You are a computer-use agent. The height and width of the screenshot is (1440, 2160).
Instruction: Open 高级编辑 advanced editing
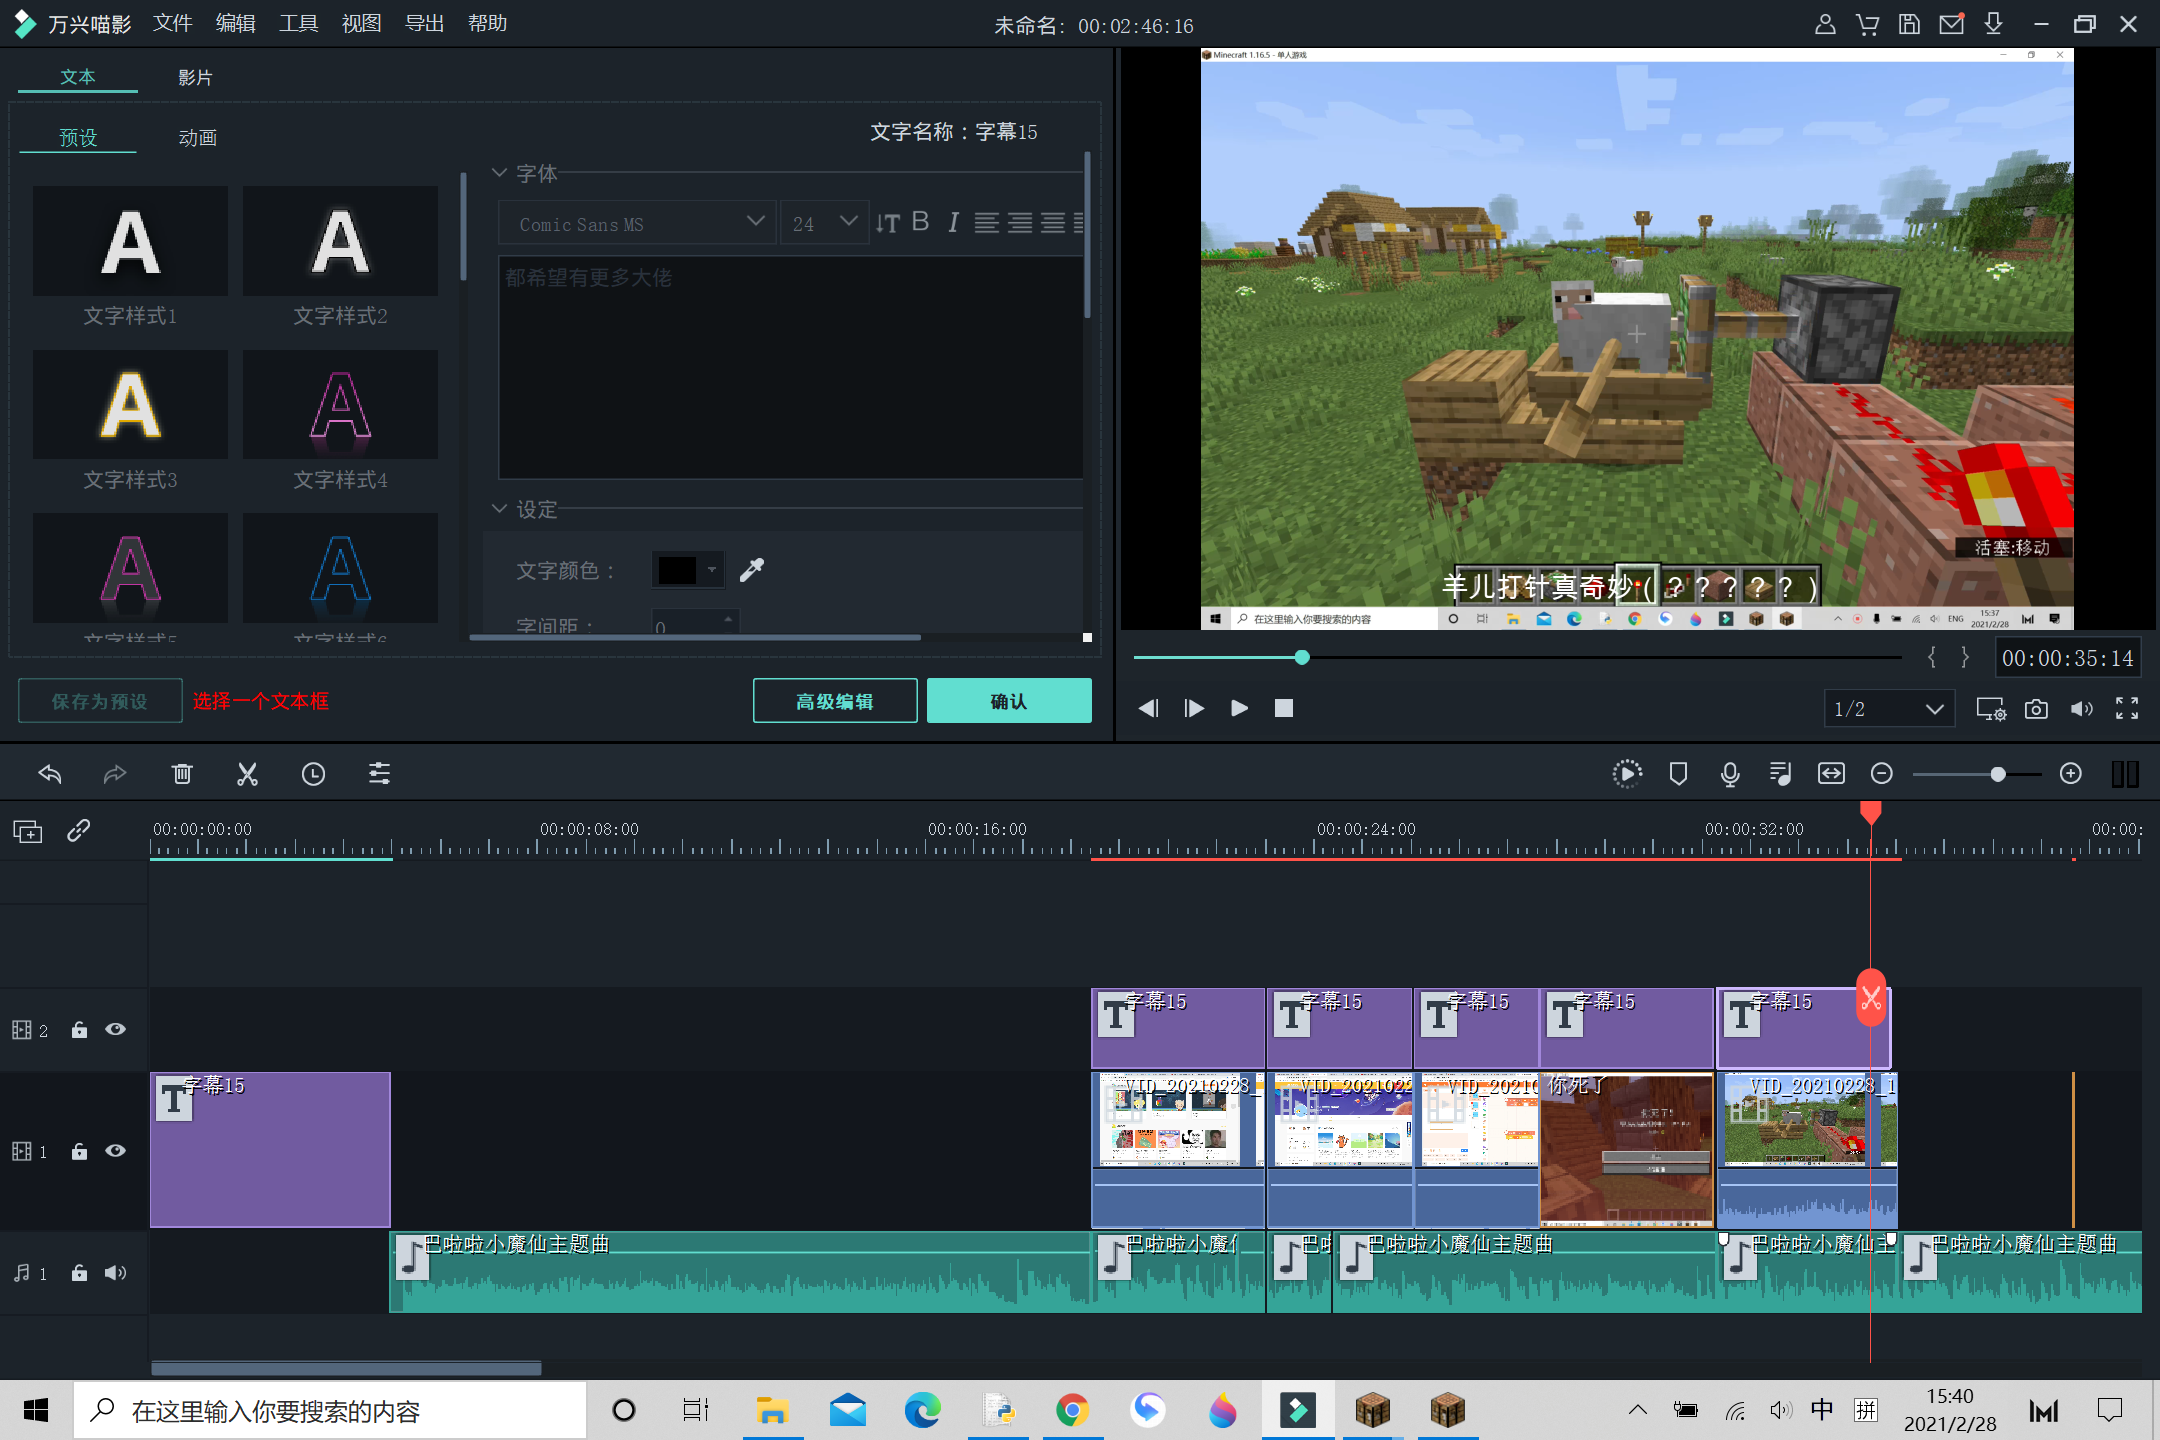tap(835, 701)
